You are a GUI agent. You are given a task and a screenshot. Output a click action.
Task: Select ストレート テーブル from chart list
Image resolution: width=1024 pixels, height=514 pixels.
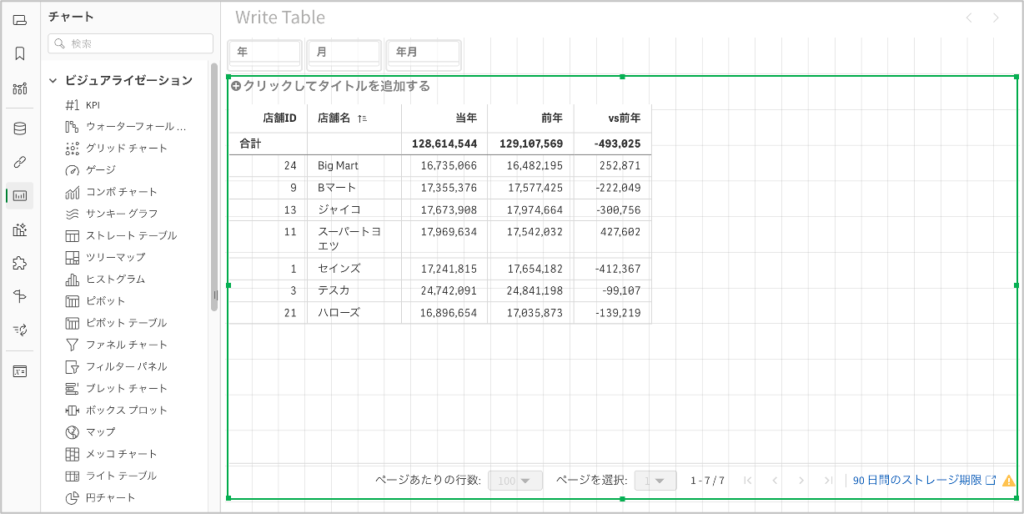point(131,236)
